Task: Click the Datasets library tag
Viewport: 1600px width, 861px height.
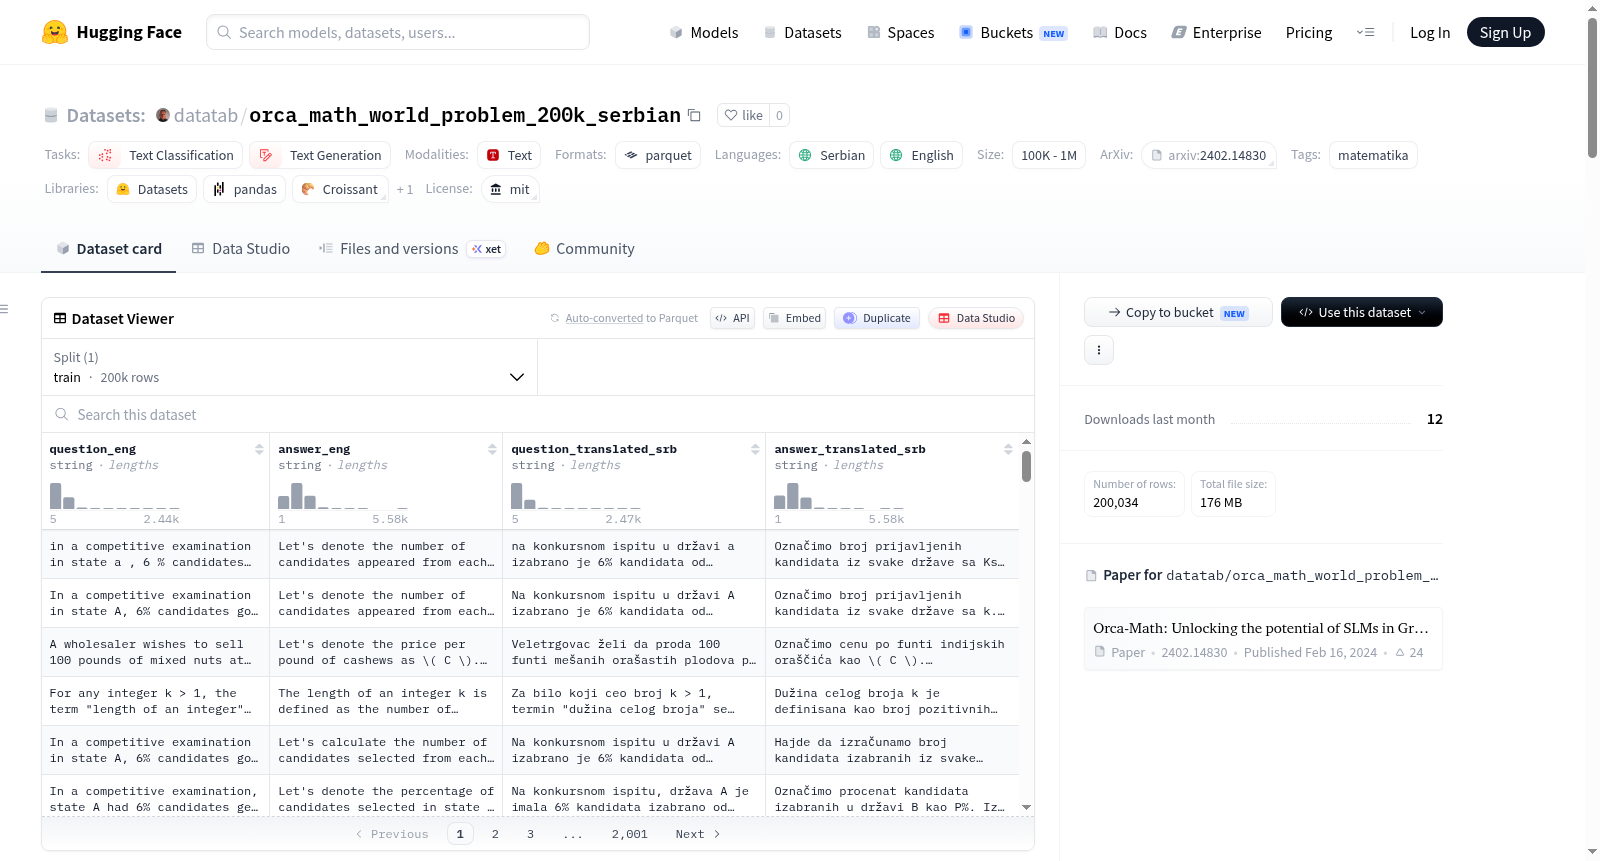Action: pos(152,189)
